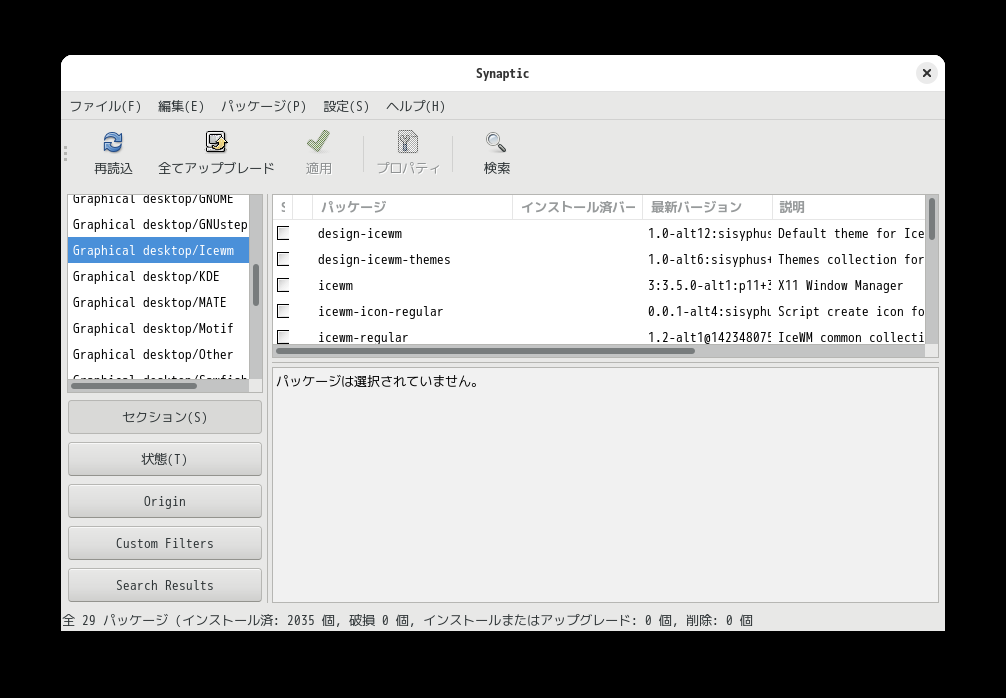The image size is (1006, 698).
Task: Select Graphical desktop/Motif in the section list
Action: pos(158,328)
